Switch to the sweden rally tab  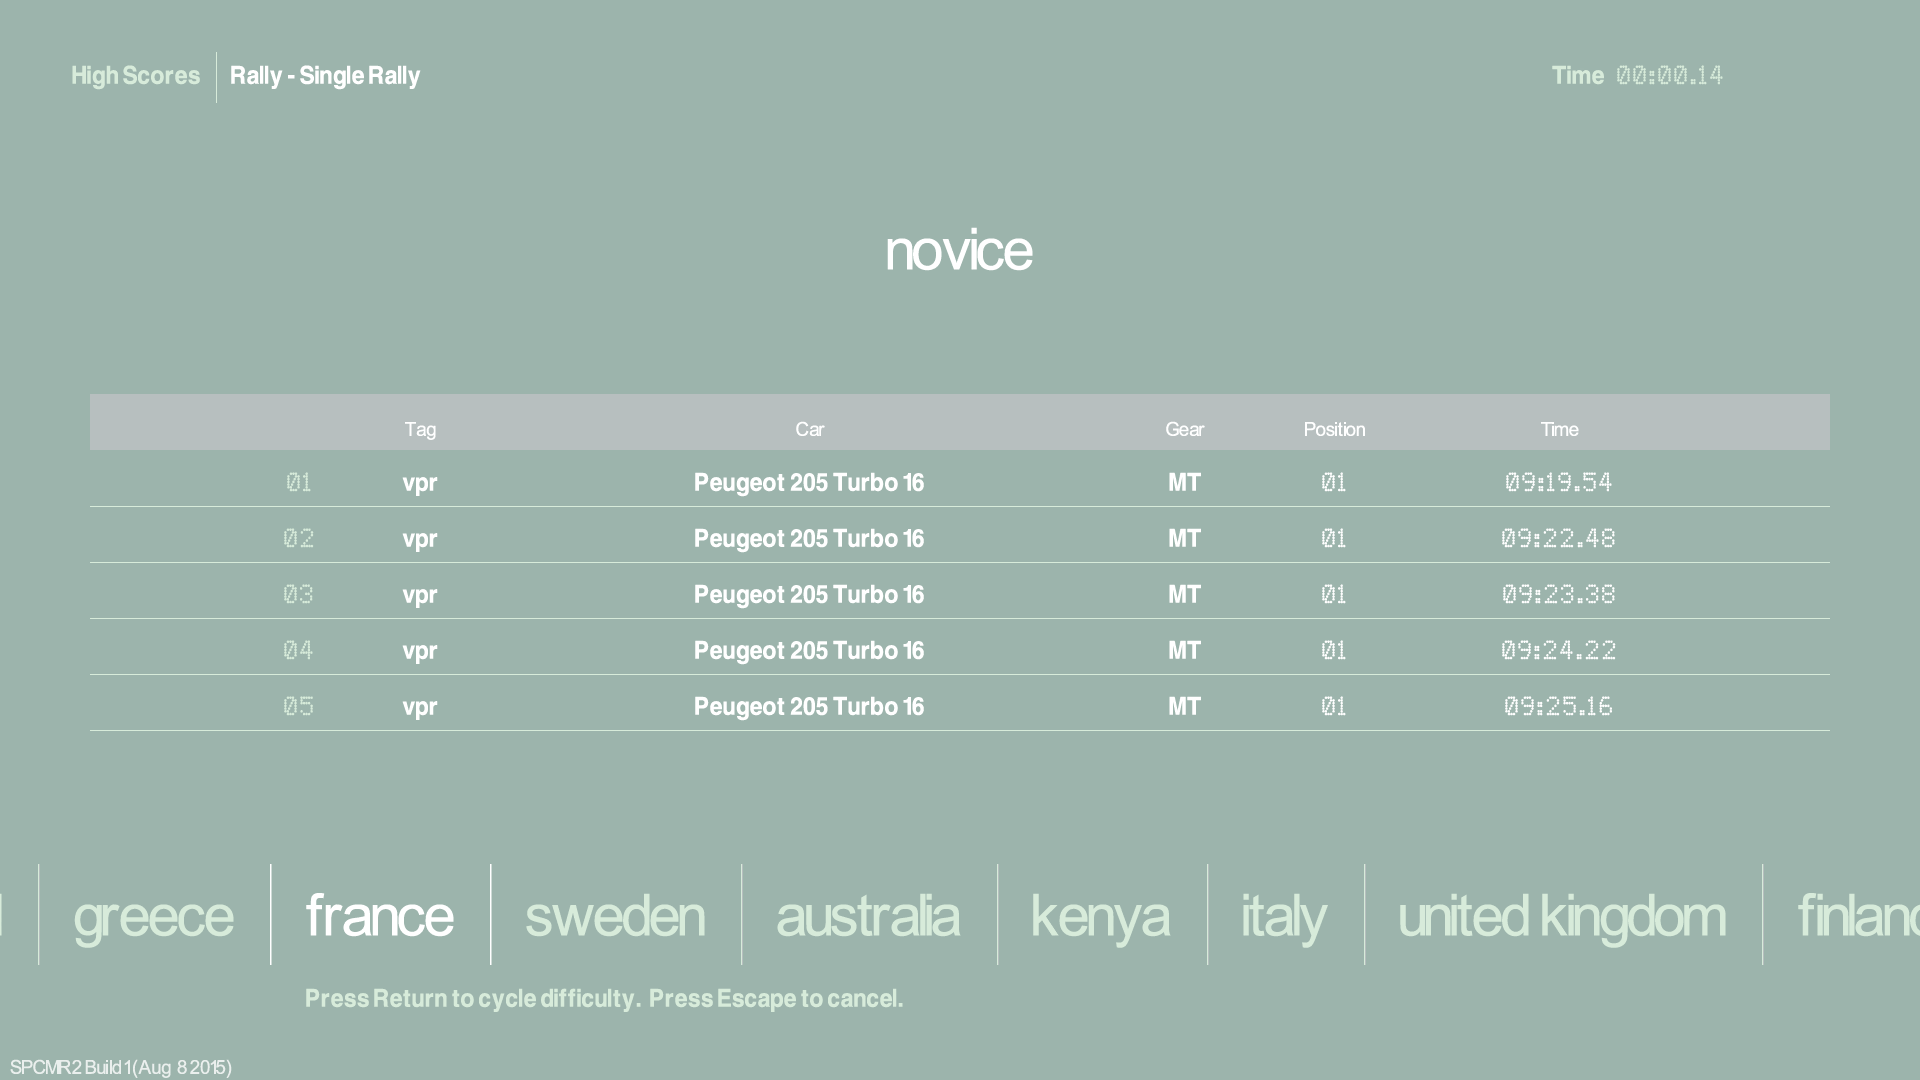click(x=615, y=916)
